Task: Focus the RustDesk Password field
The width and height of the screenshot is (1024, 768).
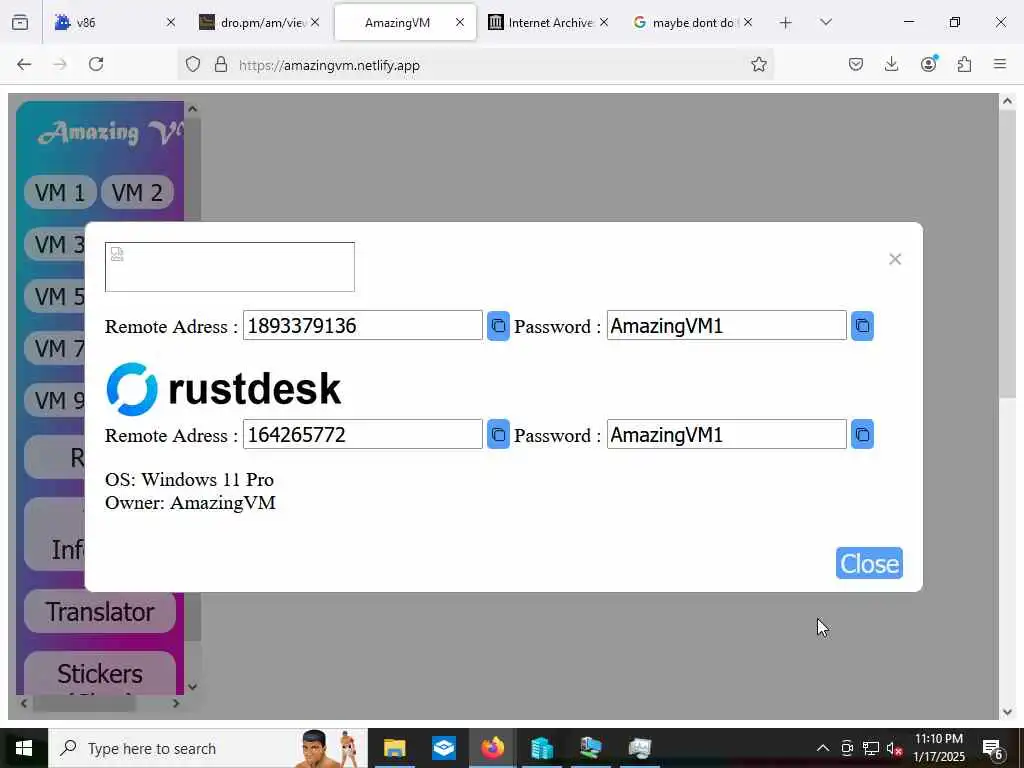Action: [726, 434]
